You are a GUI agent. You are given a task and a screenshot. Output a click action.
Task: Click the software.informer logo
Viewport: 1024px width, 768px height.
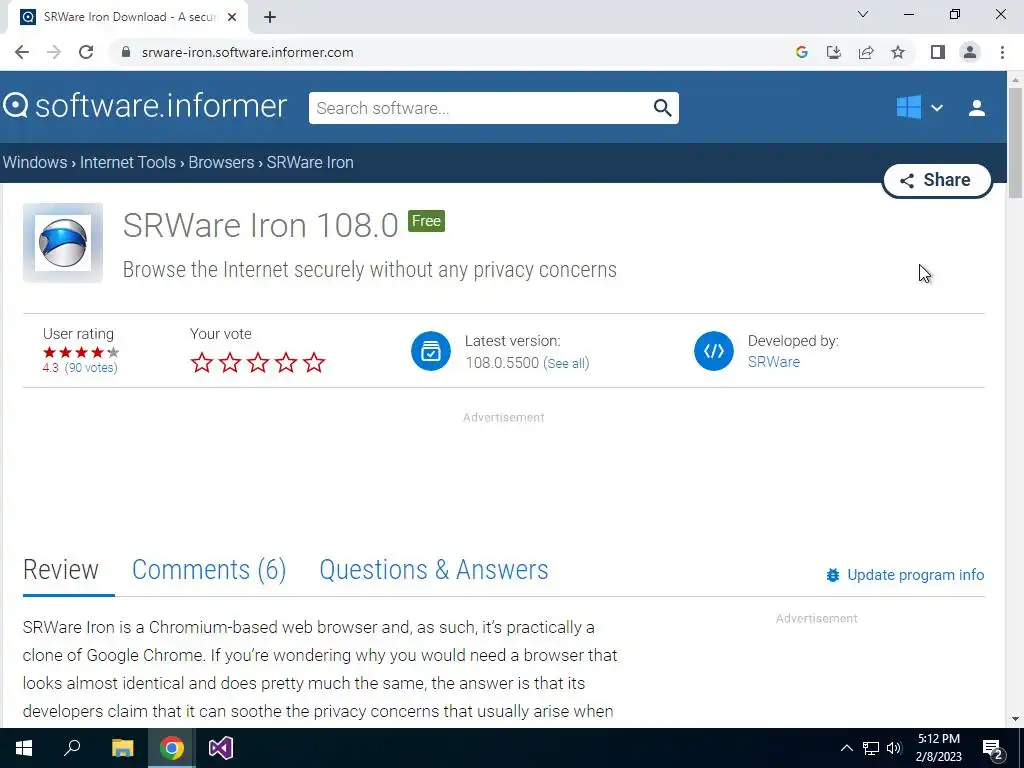(x=145, y=106)
